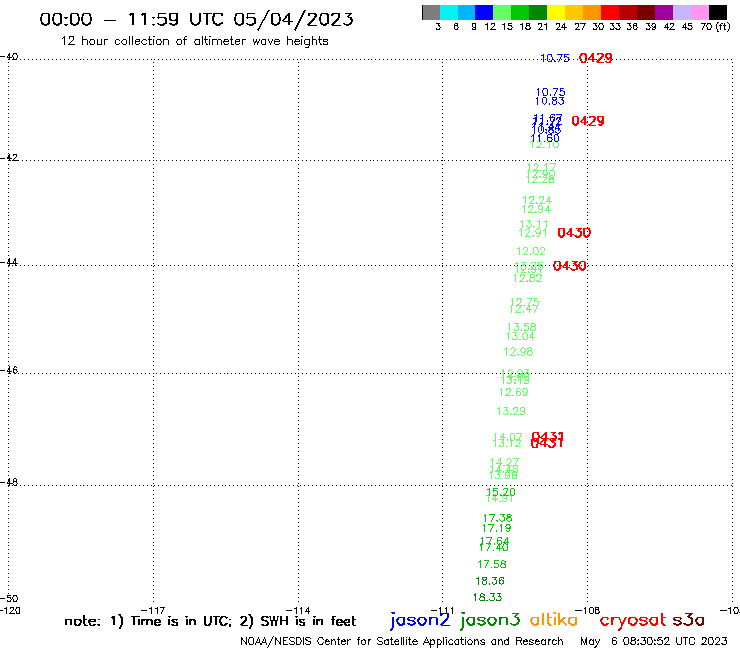The width and height of the screenshot is (740, 650).
Task: Click the longitude axis label -120
Action: pos(10,611)
